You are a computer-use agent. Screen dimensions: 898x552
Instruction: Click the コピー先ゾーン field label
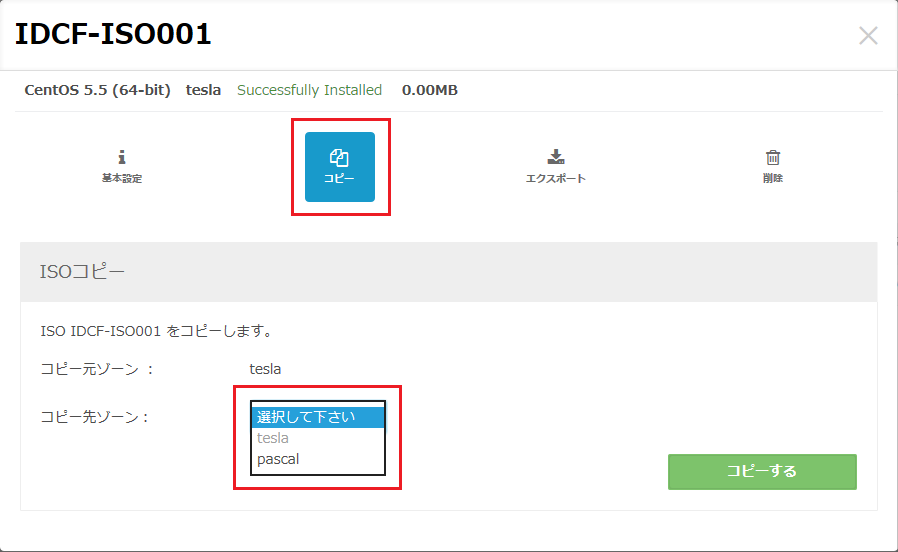pyautogui.click(x=94, y=417)
